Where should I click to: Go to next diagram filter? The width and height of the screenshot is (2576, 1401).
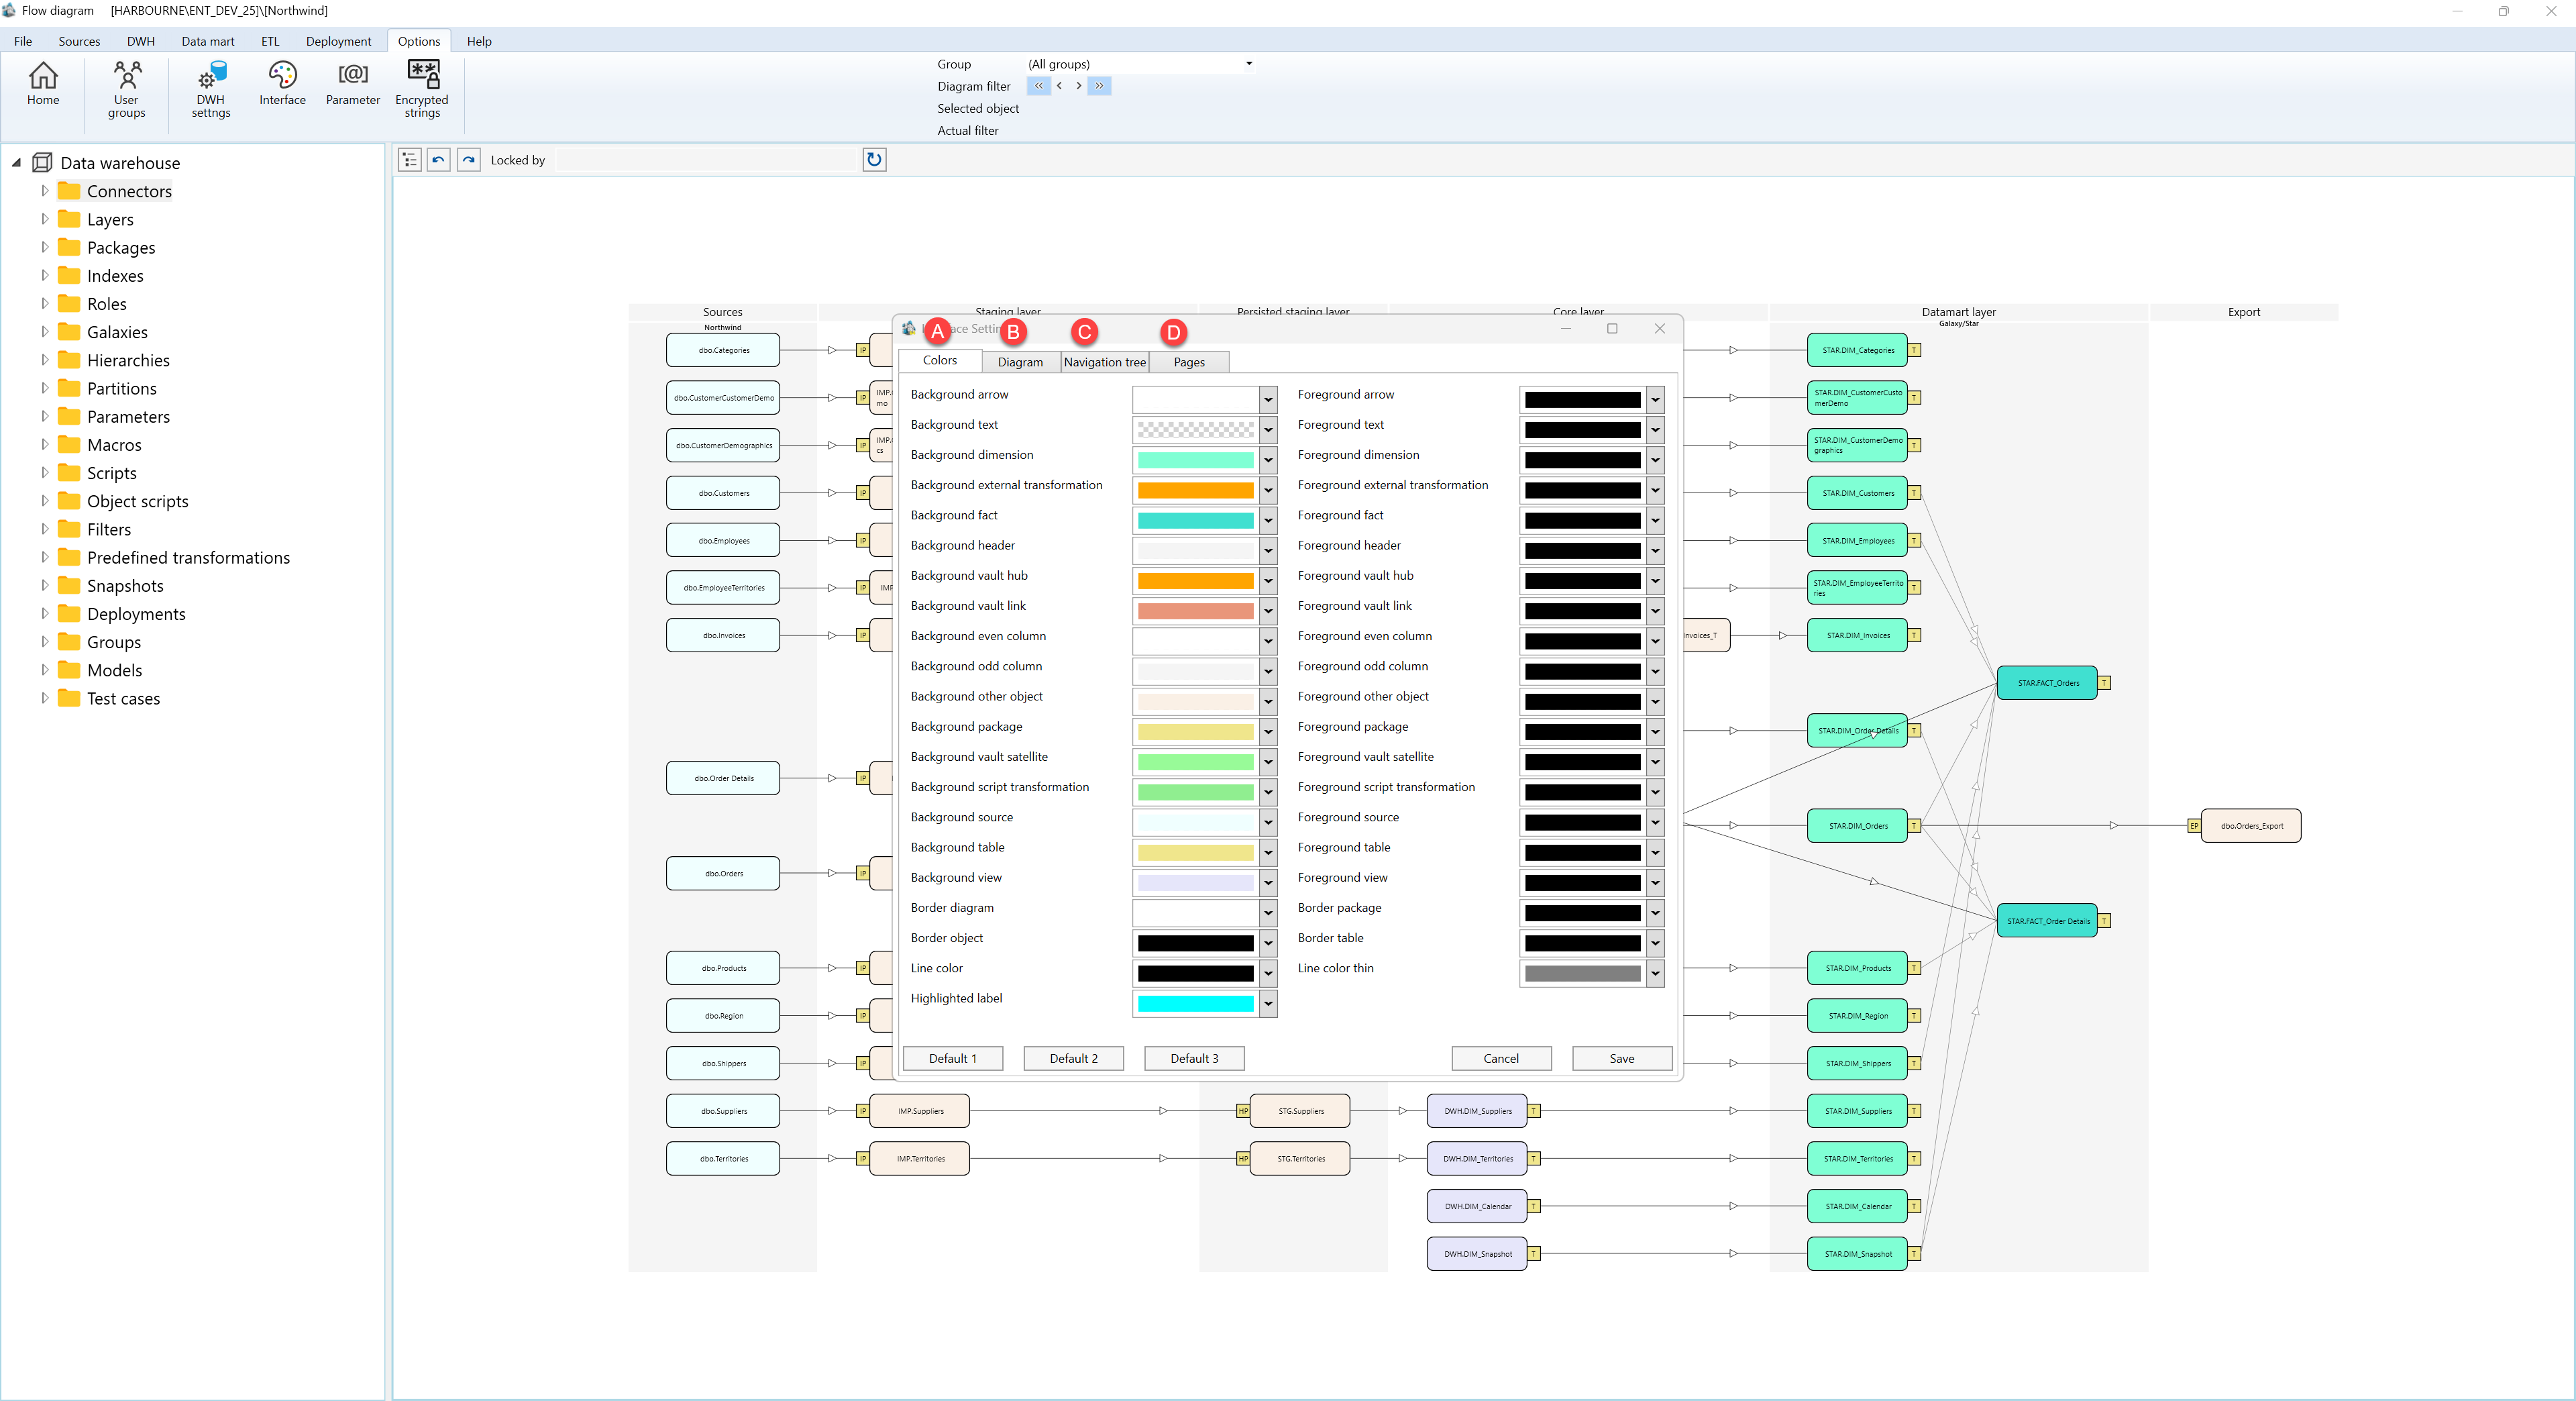click(x=1079, y=86)
